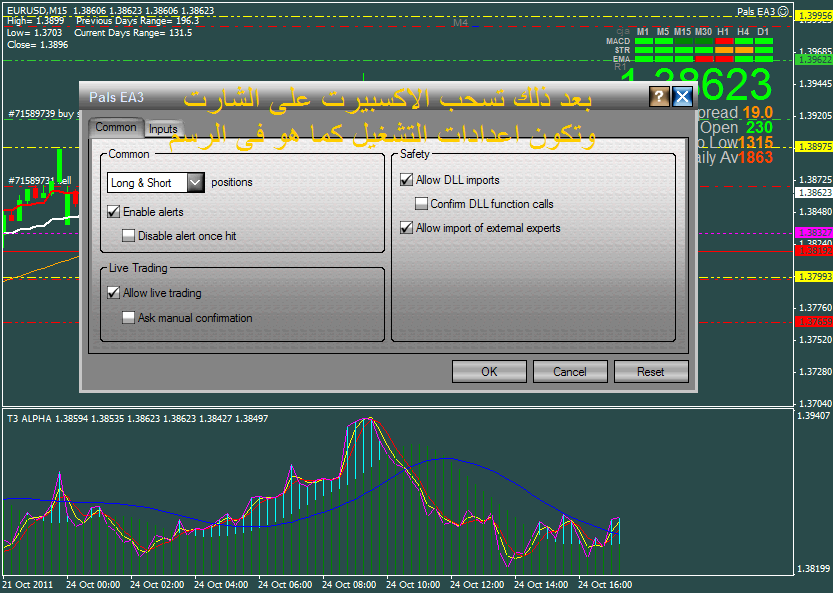Screen dimensions: 833x593
Task: Click the Reset button
Action: point(650,371)
